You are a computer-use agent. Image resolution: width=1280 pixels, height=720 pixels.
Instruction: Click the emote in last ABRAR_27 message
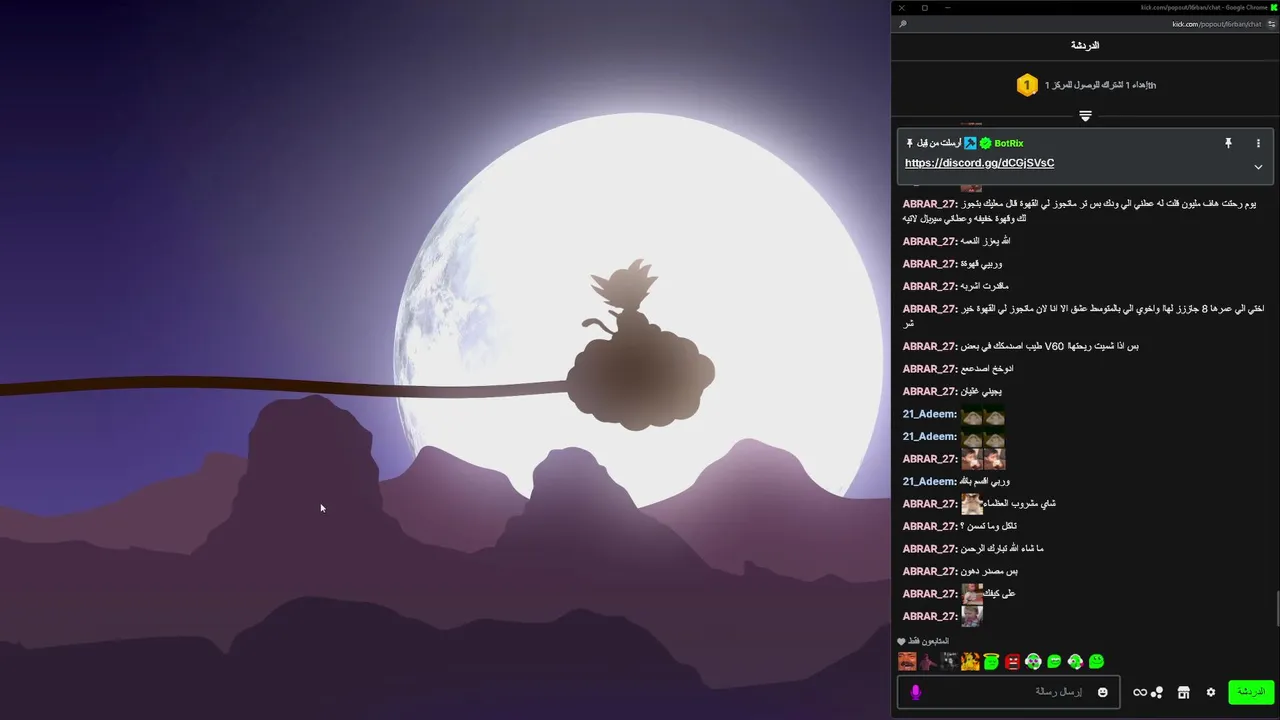point(972,616)
